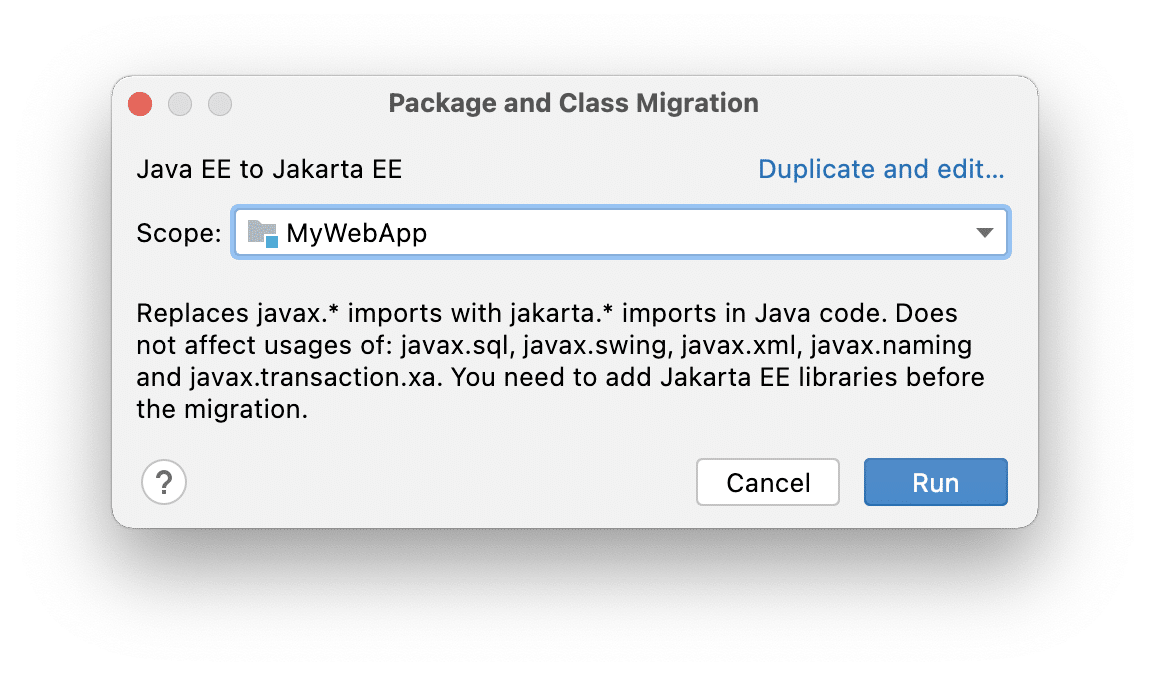
Task: Click the word javax.transaction.xa in the description
Action: point(314,377)
